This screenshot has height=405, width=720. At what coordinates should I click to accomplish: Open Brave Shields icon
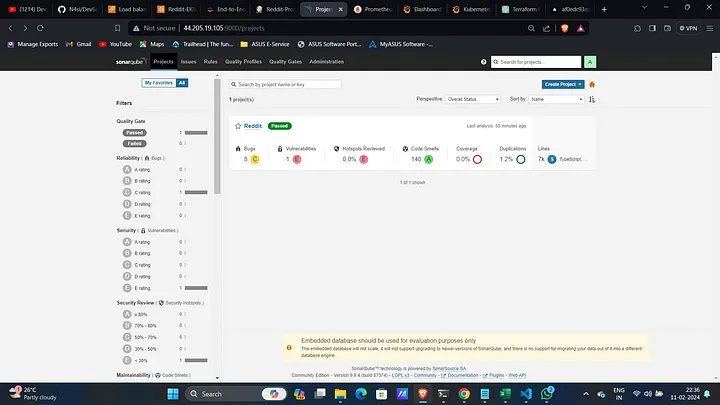(x=565, y=28)
